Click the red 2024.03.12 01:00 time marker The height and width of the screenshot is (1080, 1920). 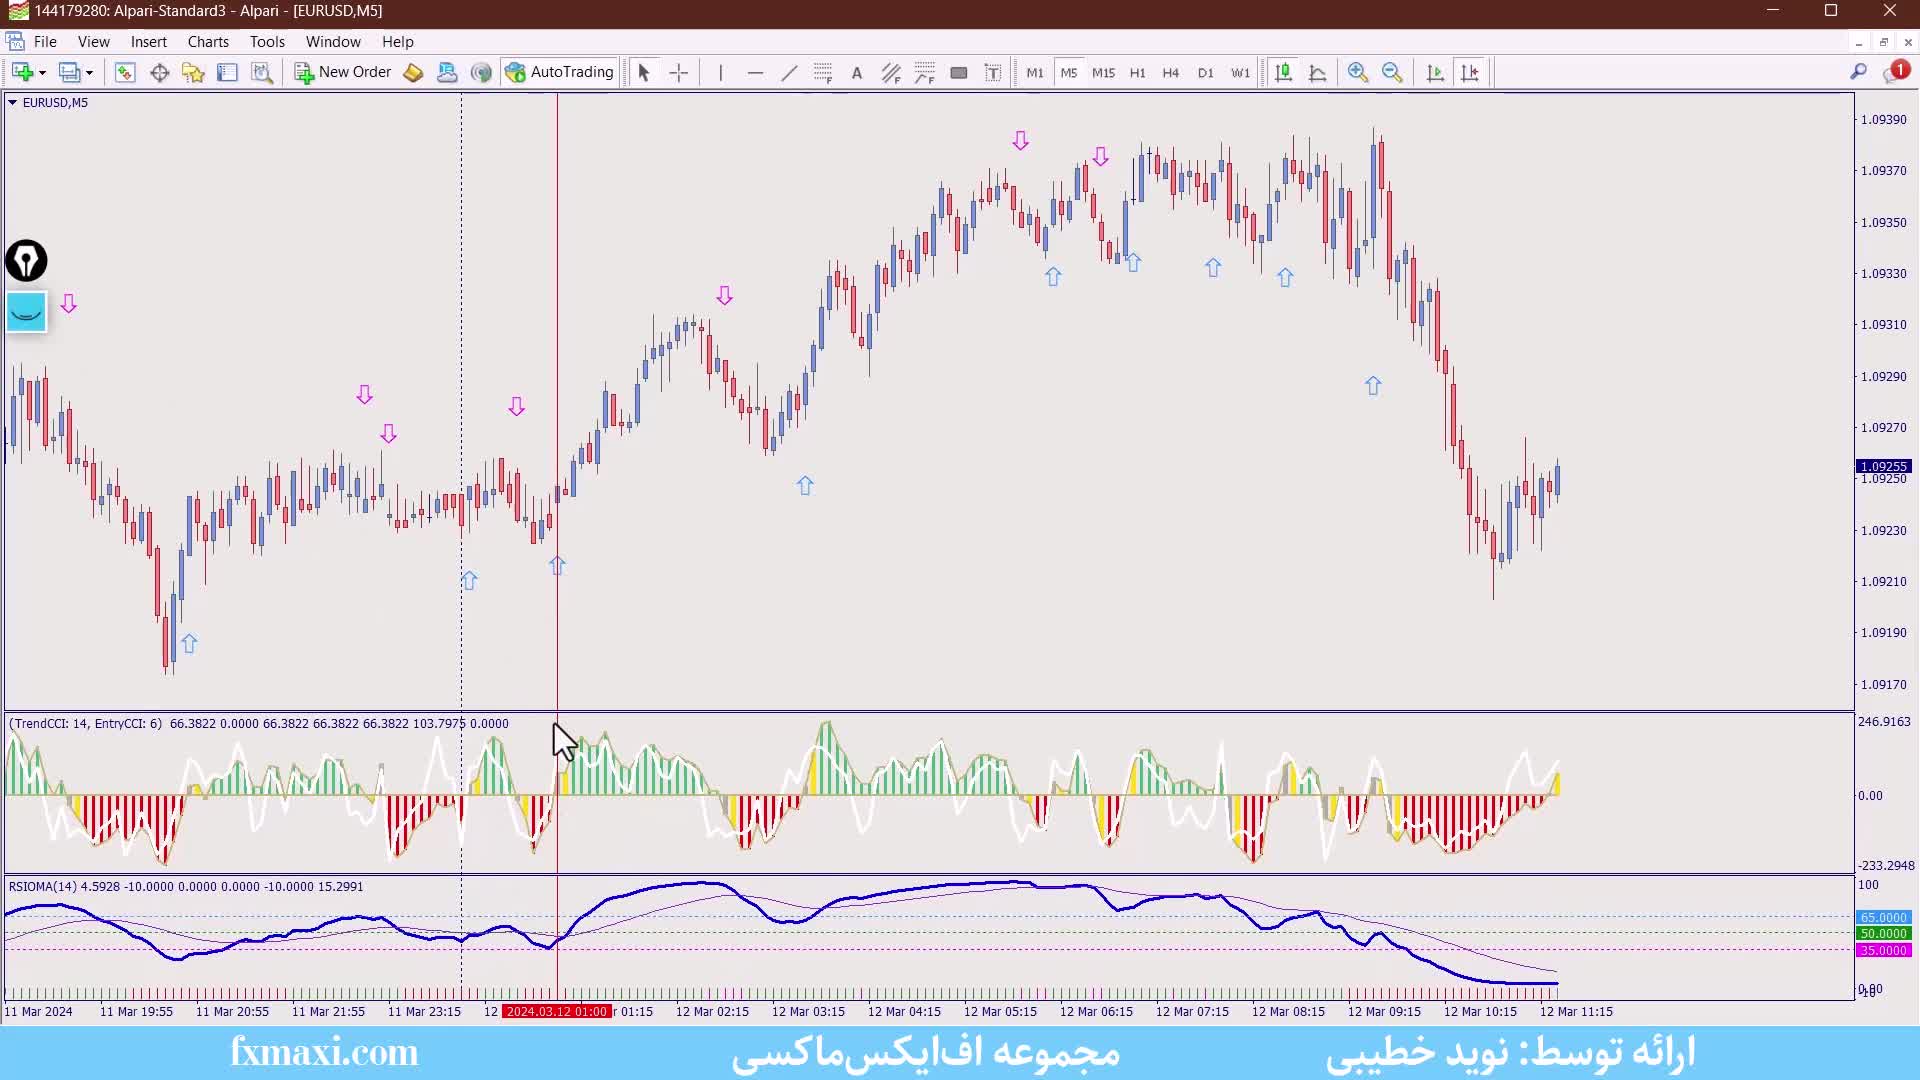tap(556, 1011)
